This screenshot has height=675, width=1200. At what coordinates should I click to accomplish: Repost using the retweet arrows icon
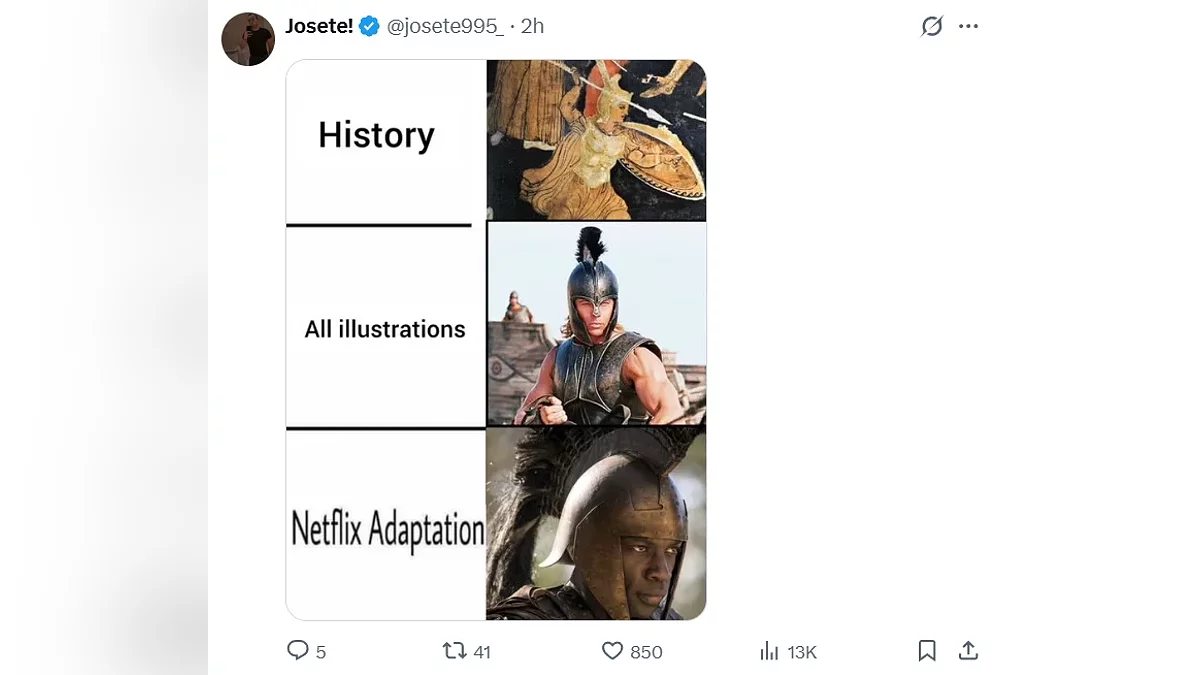click(454, 651)
